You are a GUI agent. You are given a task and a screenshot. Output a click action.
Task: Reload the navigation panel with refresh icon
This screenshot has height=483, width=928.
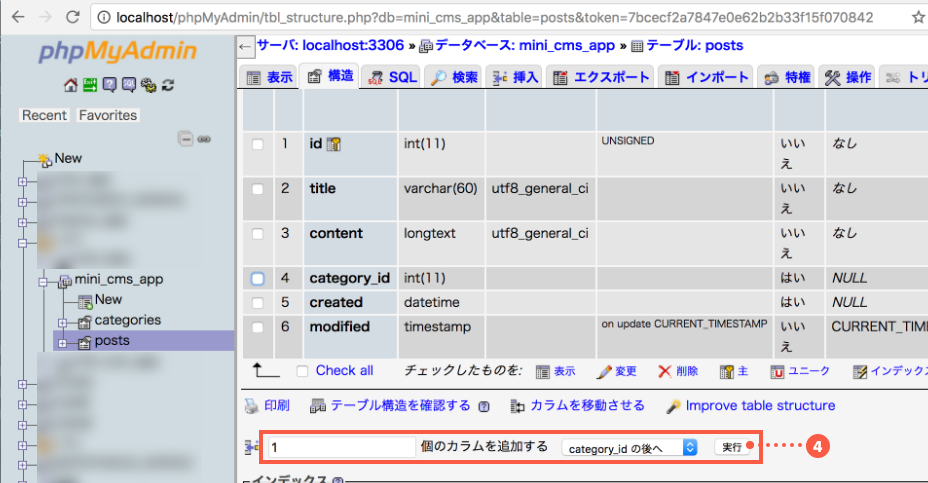tap(168, 85)
